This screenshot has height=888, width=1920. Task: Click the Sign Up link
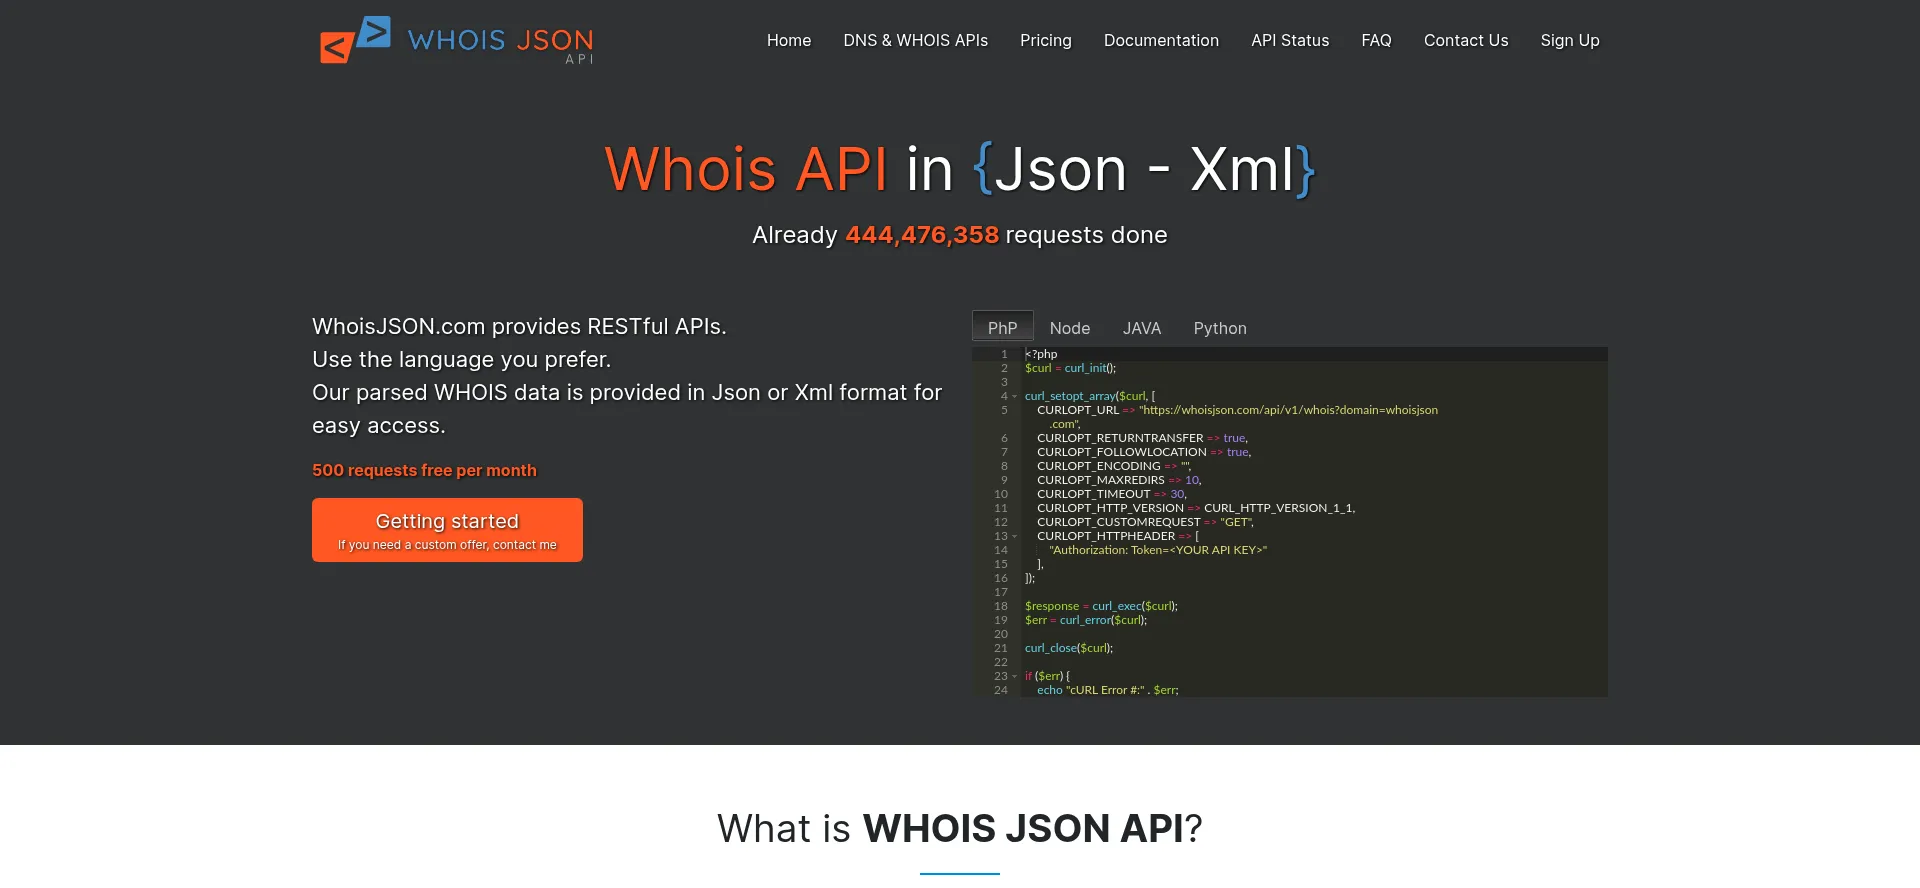click(x=1570, y=40)
